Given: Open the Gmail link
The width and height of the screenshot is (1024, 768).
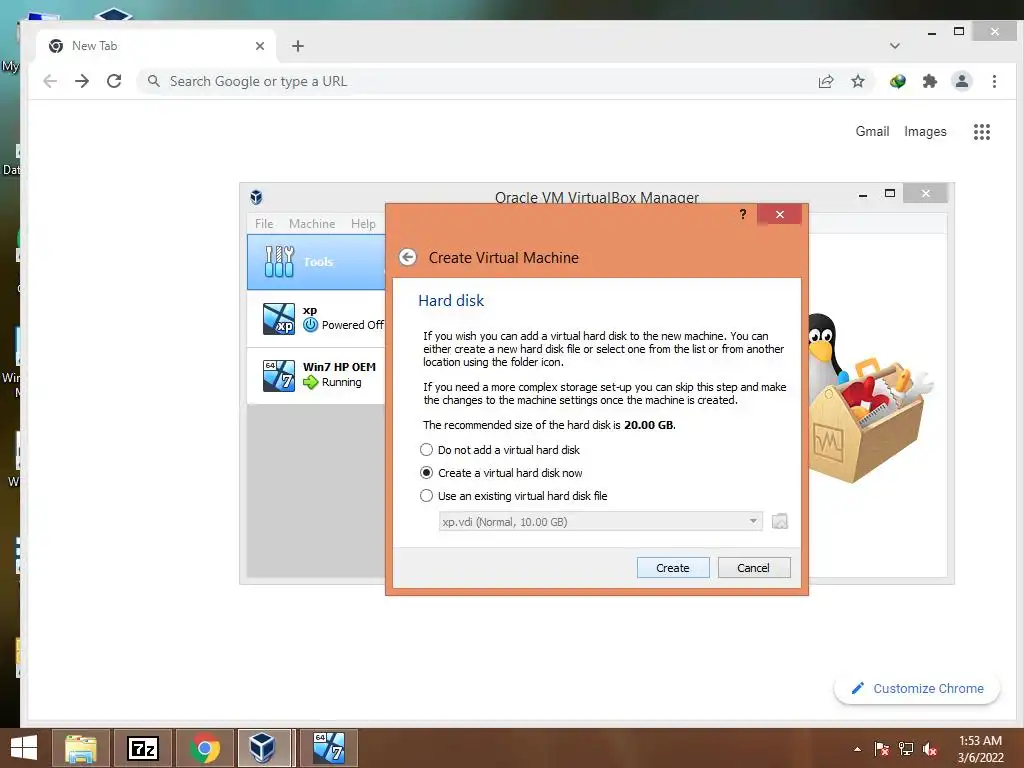Looking at the screenshot, I should tap(872, 131).
